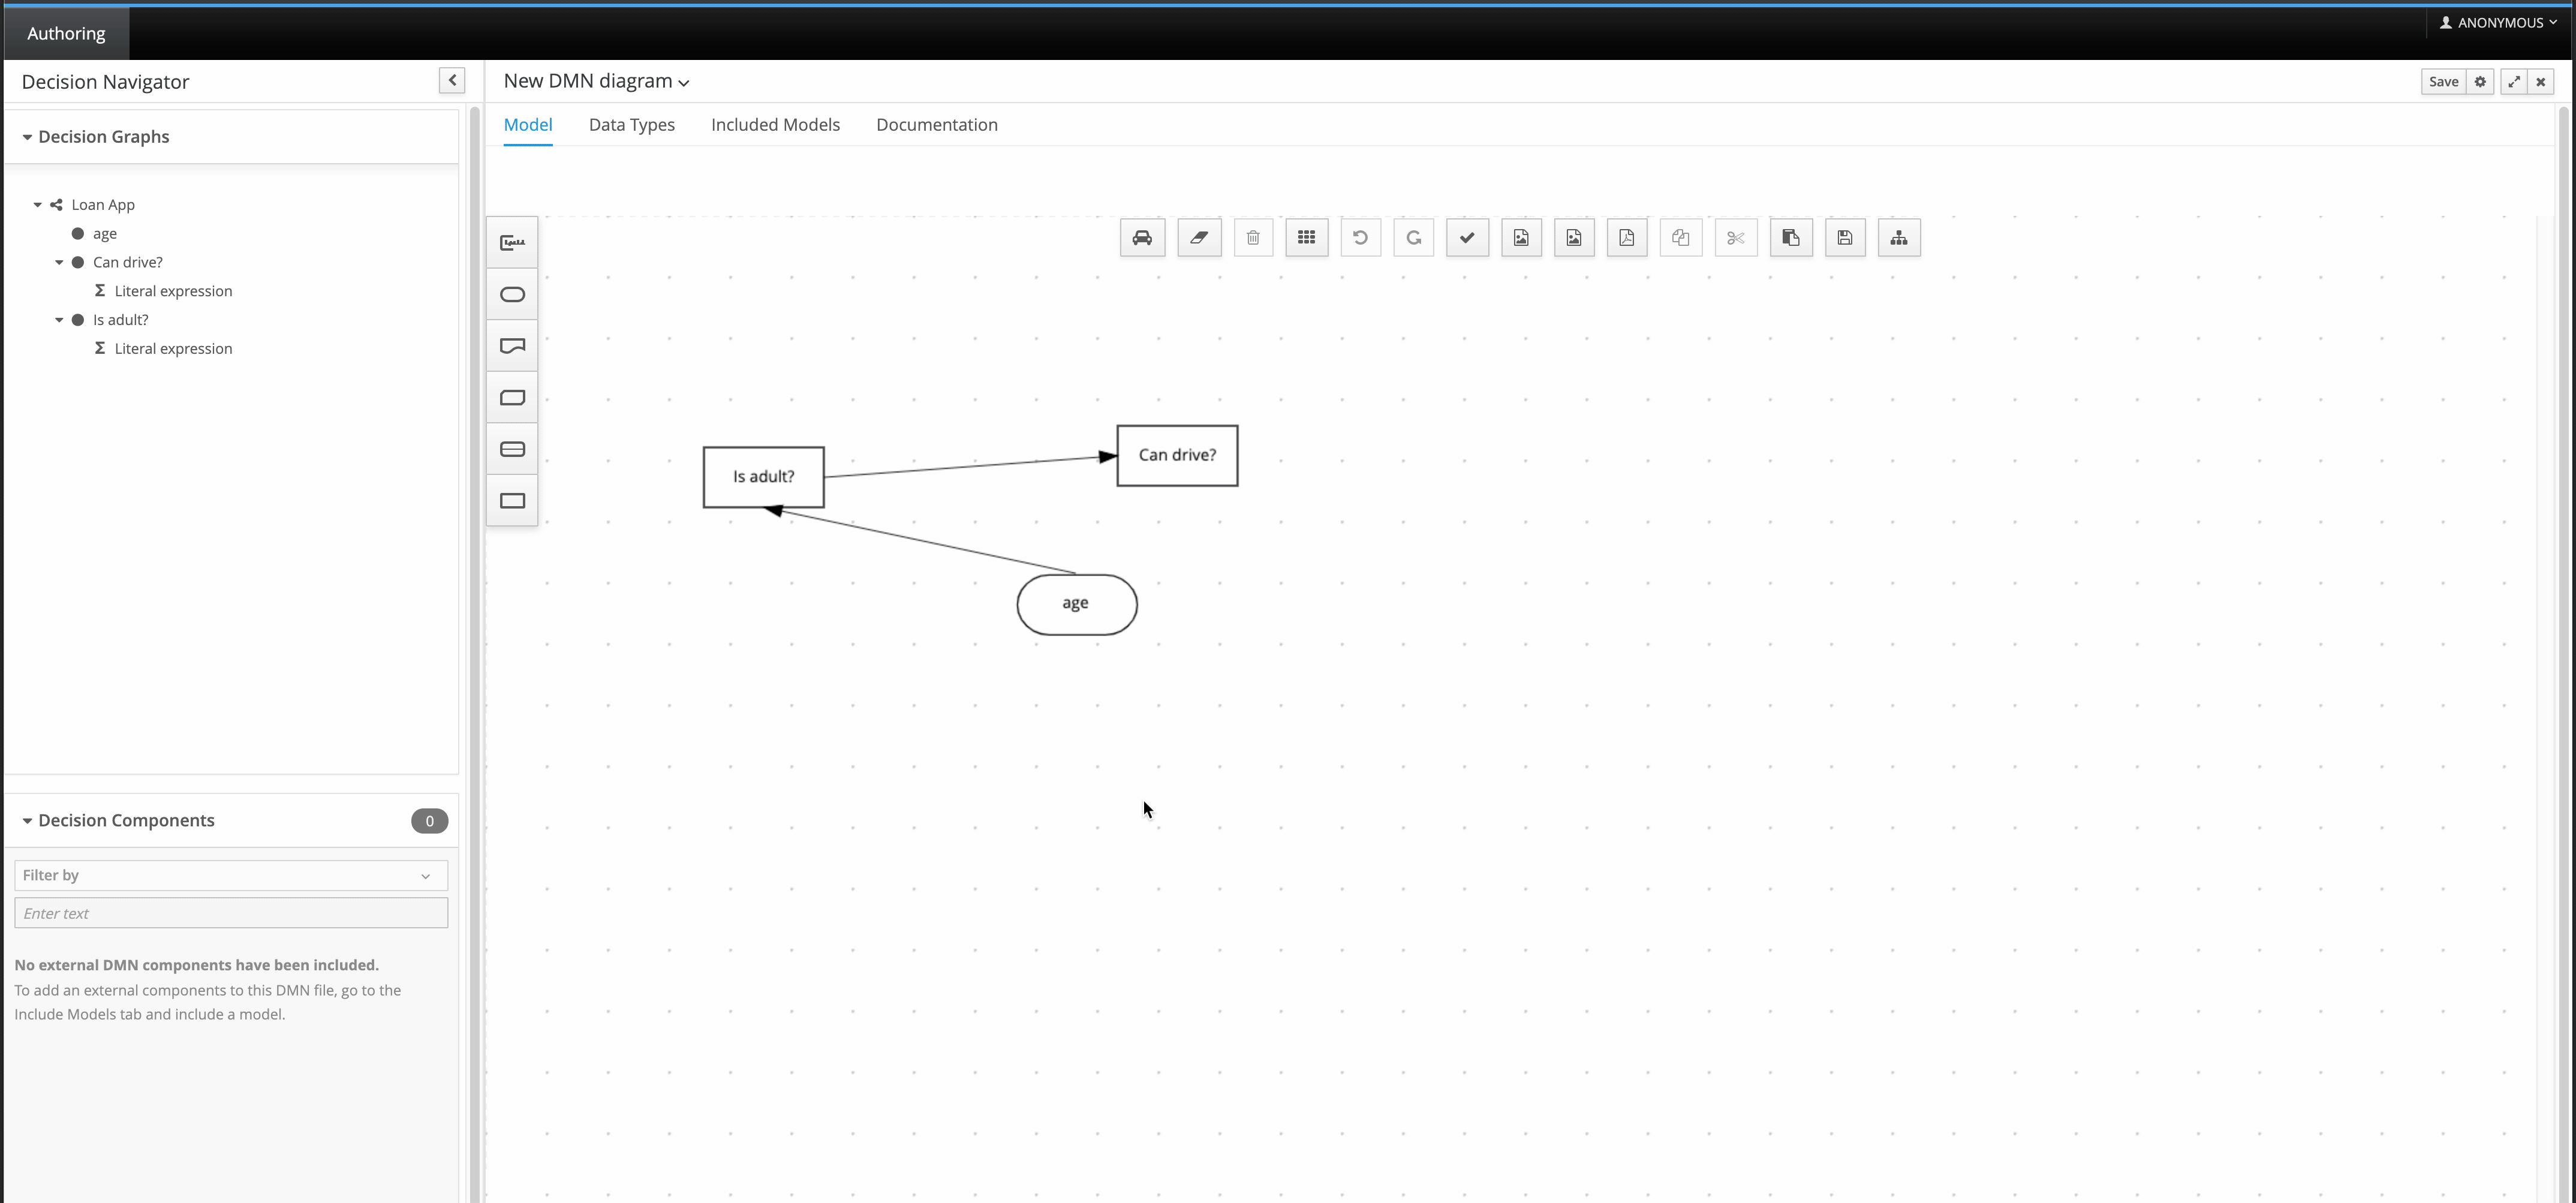2576x1203 pixels.
Task: Open Literal expression under Can drive?
Action: pos(173,291)
